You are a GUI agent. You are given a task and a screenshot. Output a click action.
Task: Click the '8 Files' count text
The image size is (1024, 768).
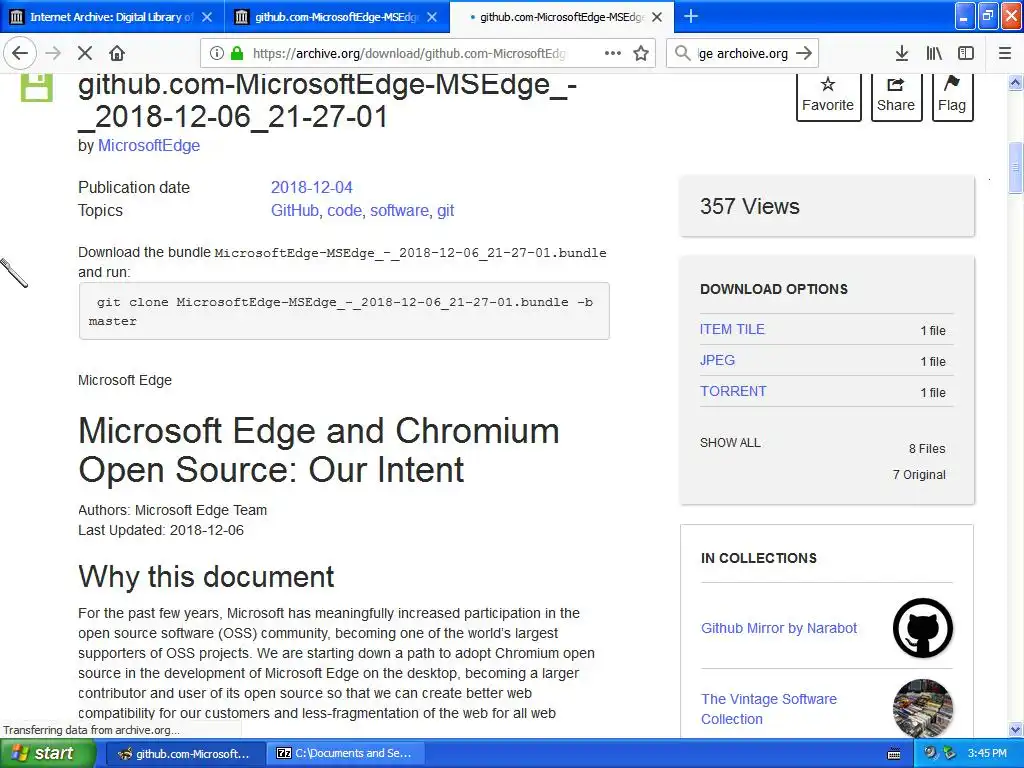coord(927,449)
